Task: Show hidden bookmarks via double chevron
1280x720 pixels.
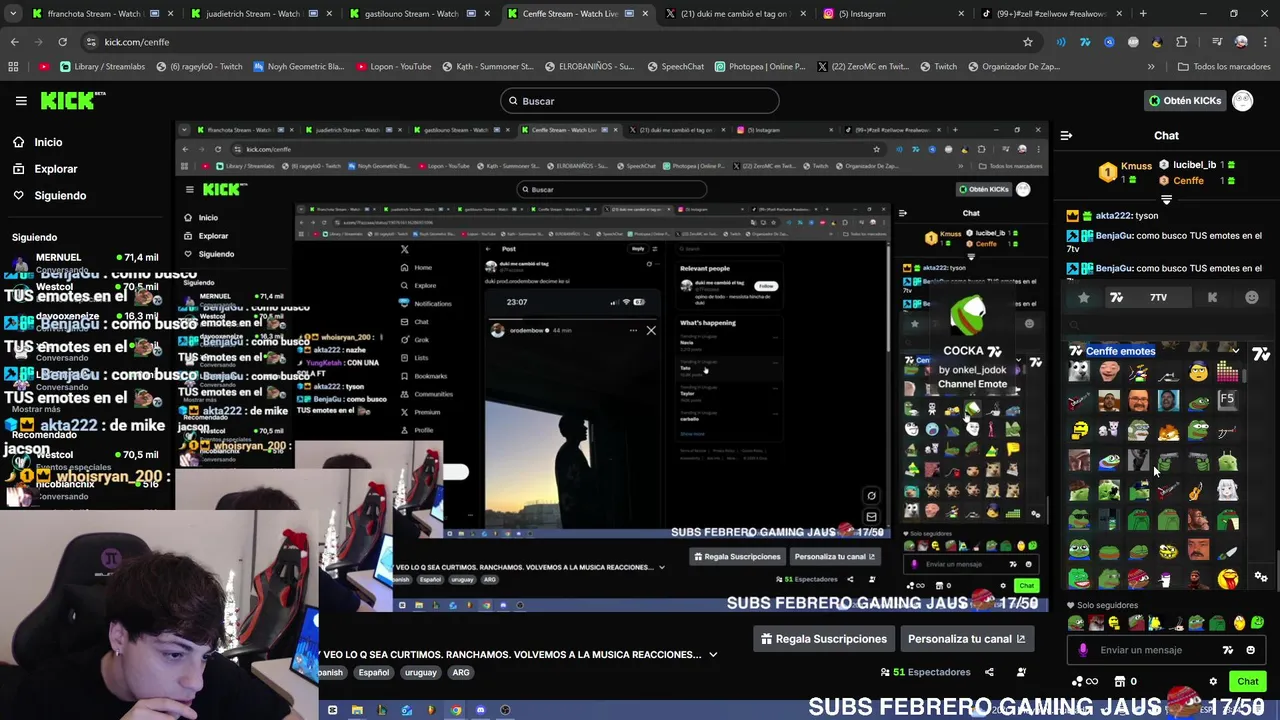Action: pyautogui.click(x=1151, y=67)
